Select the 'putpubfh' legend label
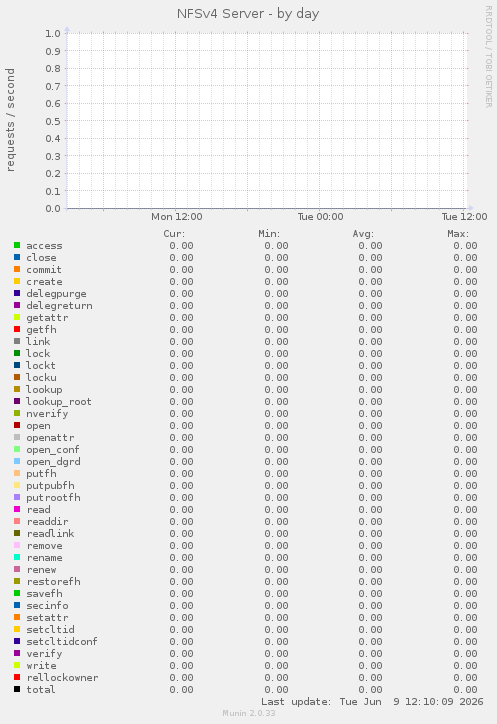Image resolution: width=497 pixels, height=724 pixels. 50,486
